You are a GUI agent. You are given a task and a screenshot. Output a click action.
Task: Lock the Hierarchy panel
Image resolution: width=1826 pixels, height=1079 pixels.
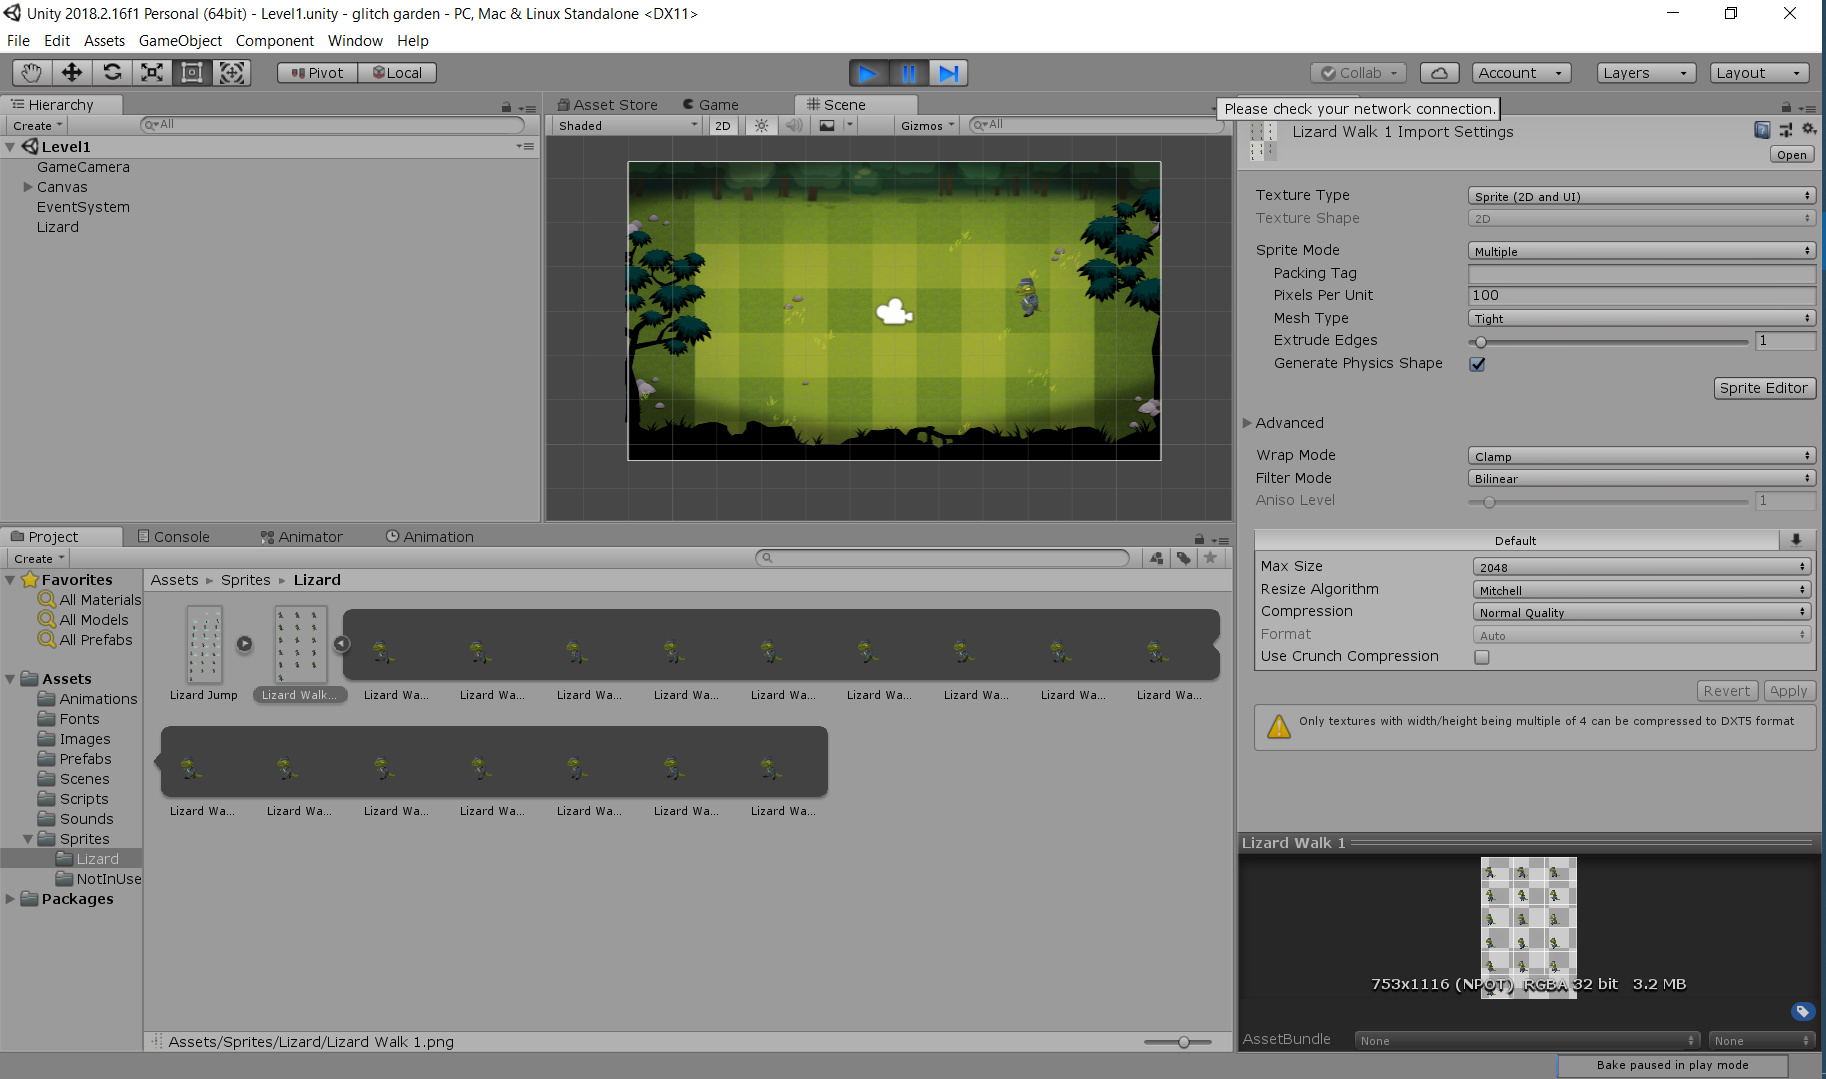click(506, 107)
